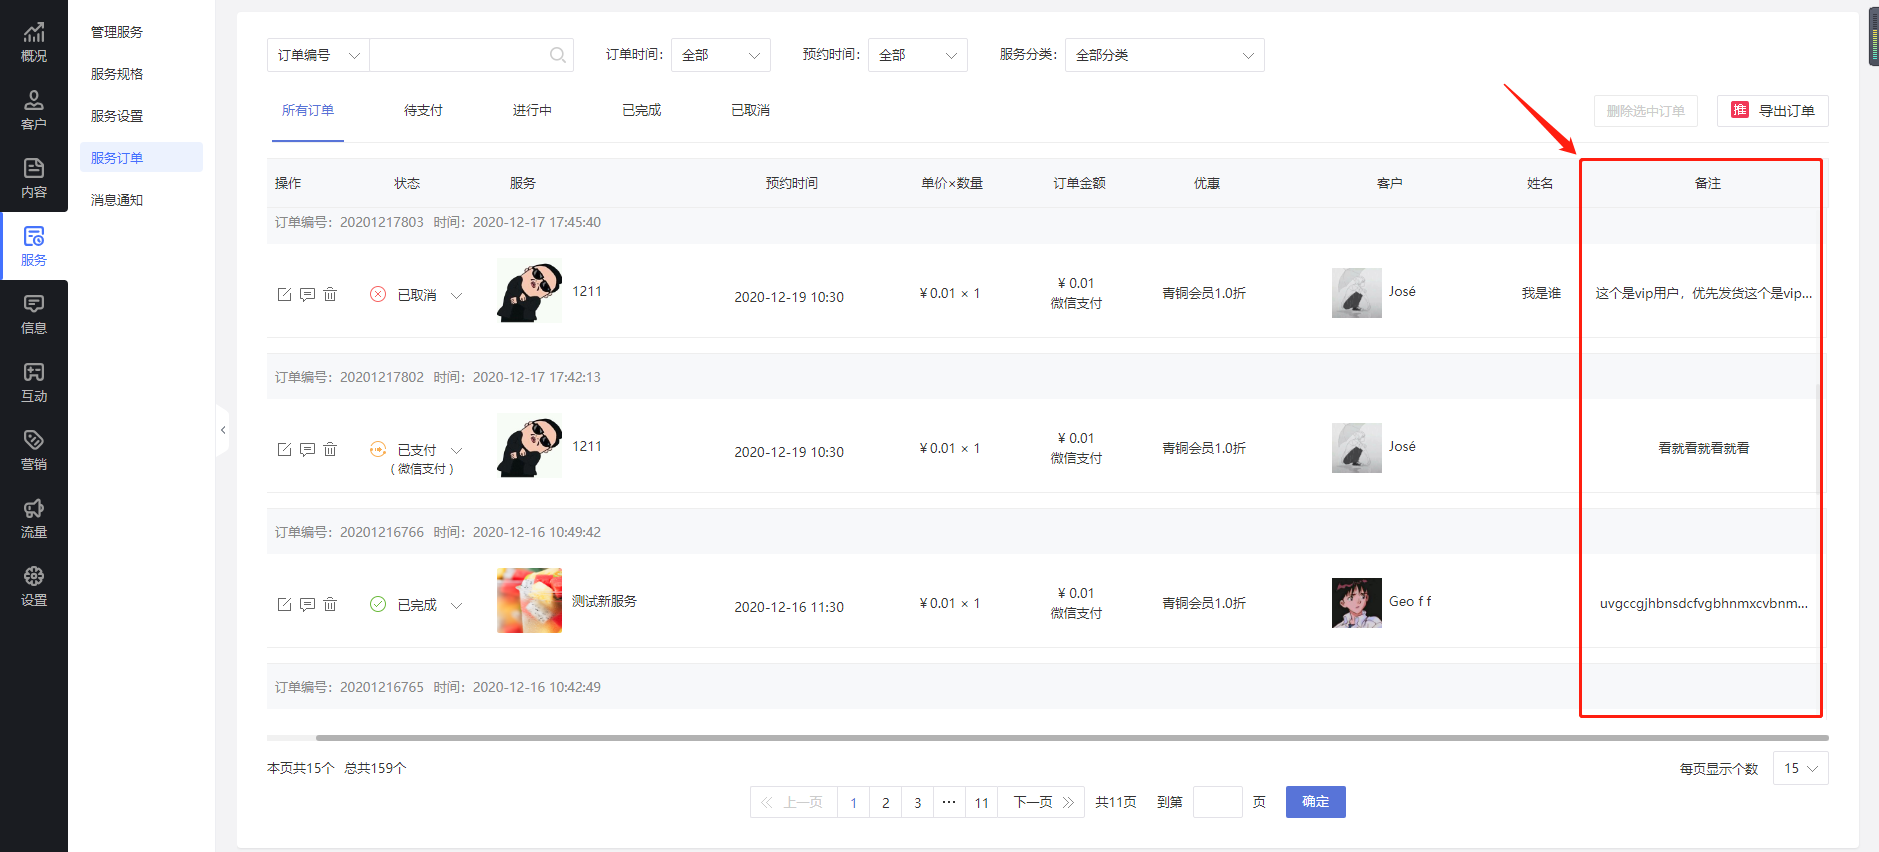The width and height of the screenshot is (1879, 852).
Task: Click the remark starting with 这个是vip用户
Action: 1704,293
